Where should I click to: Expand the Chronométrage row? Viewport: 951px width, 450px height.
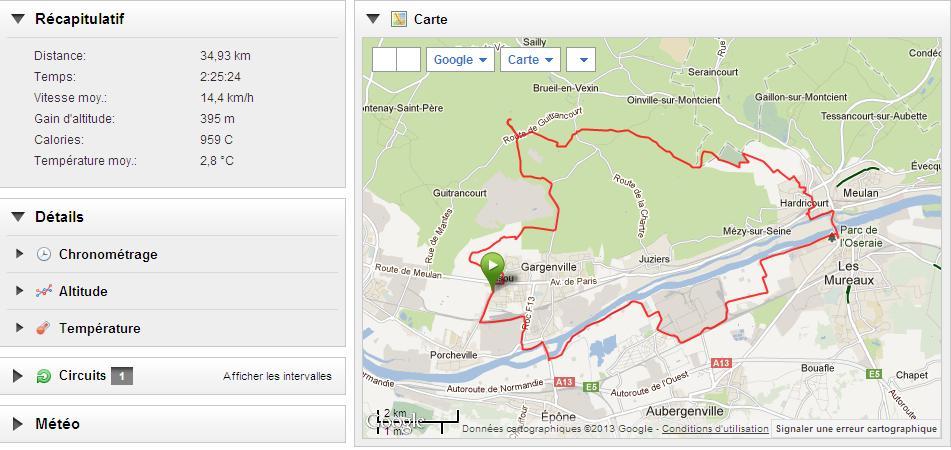(x=19, y=254)
